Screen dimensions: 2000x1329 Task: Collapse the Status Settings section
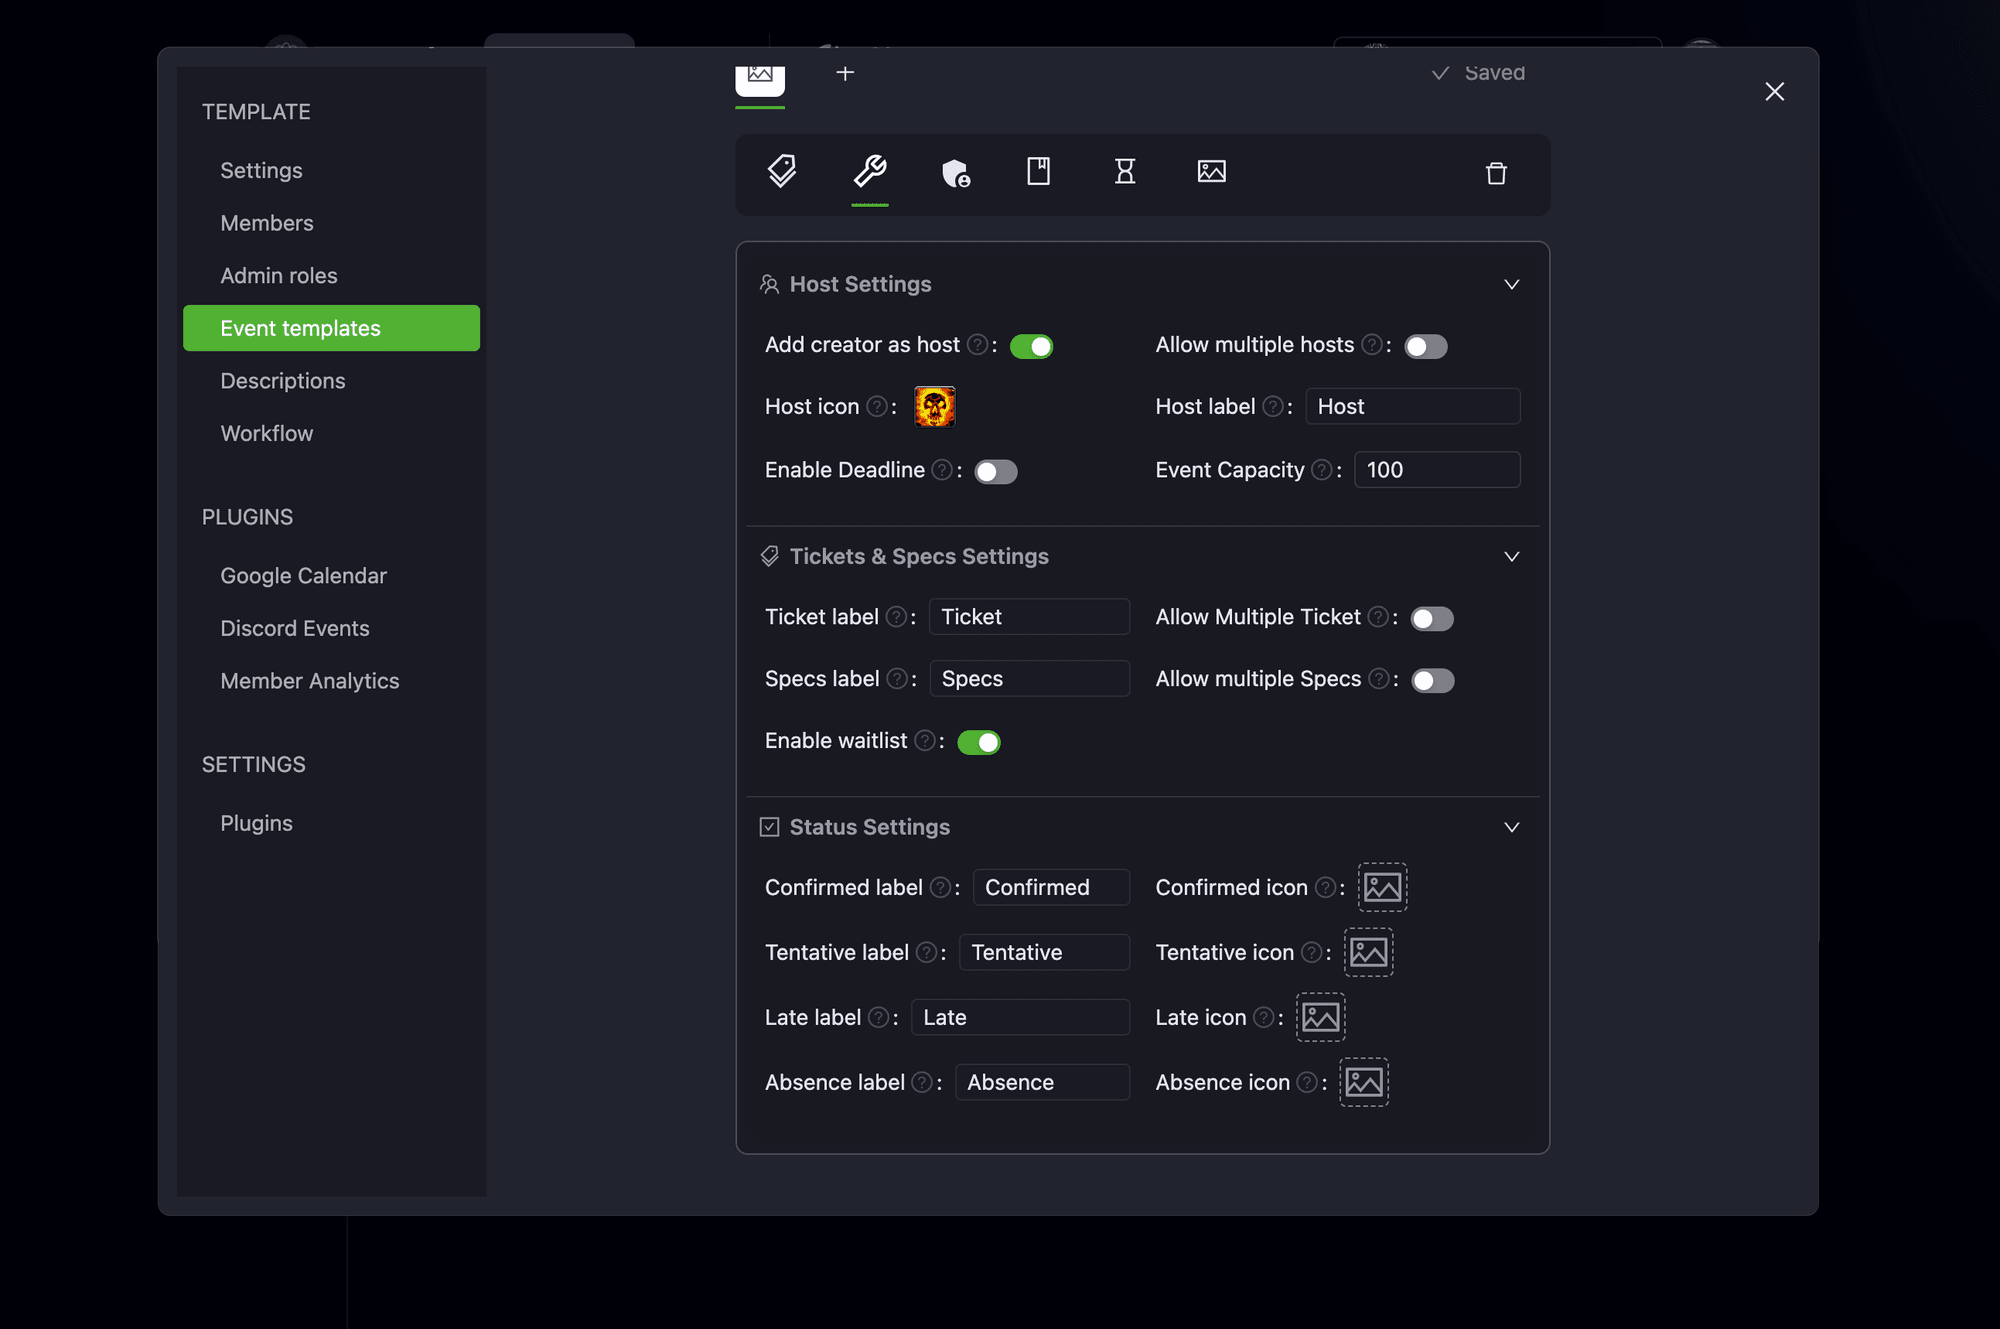tap(1511, 828)
